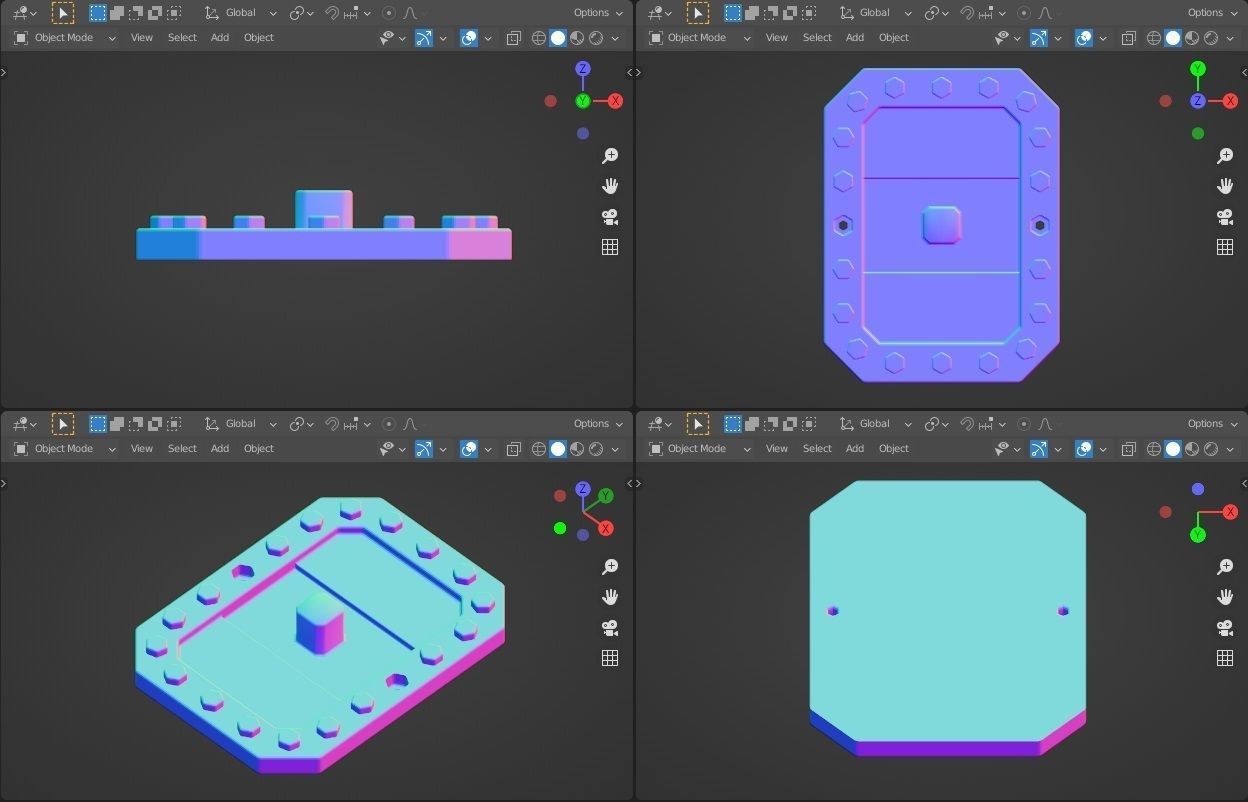Image resolution: width=1248 pixels, height=802 pixels.
Task: Toggle snapping magnet in perspective viewport
Action: [x=332, y=424]
